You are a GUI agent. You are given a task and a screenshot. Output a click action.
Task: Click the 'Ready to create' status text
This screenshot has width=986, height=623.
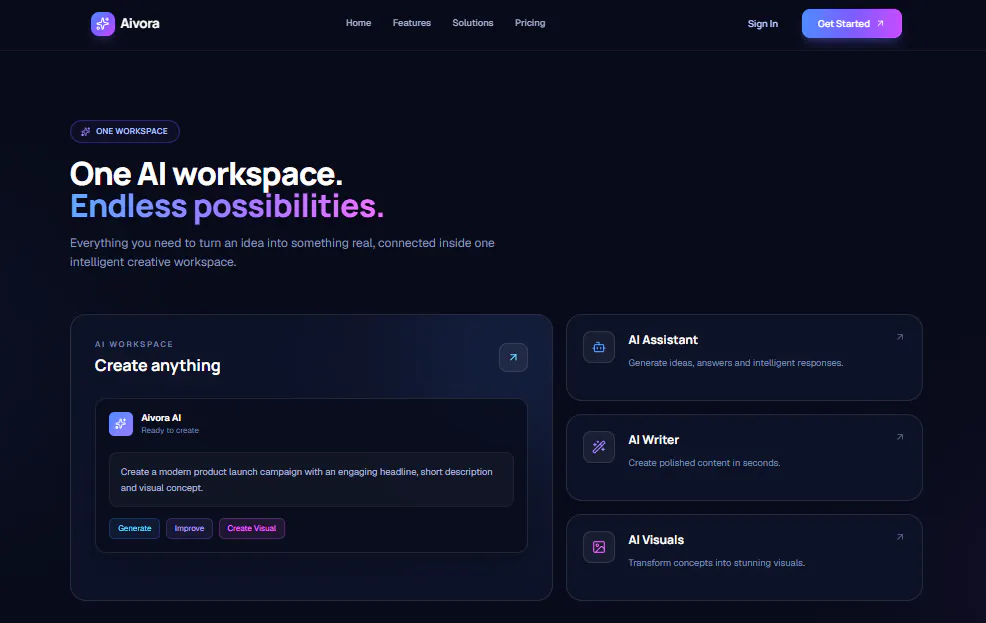(170, 431)
